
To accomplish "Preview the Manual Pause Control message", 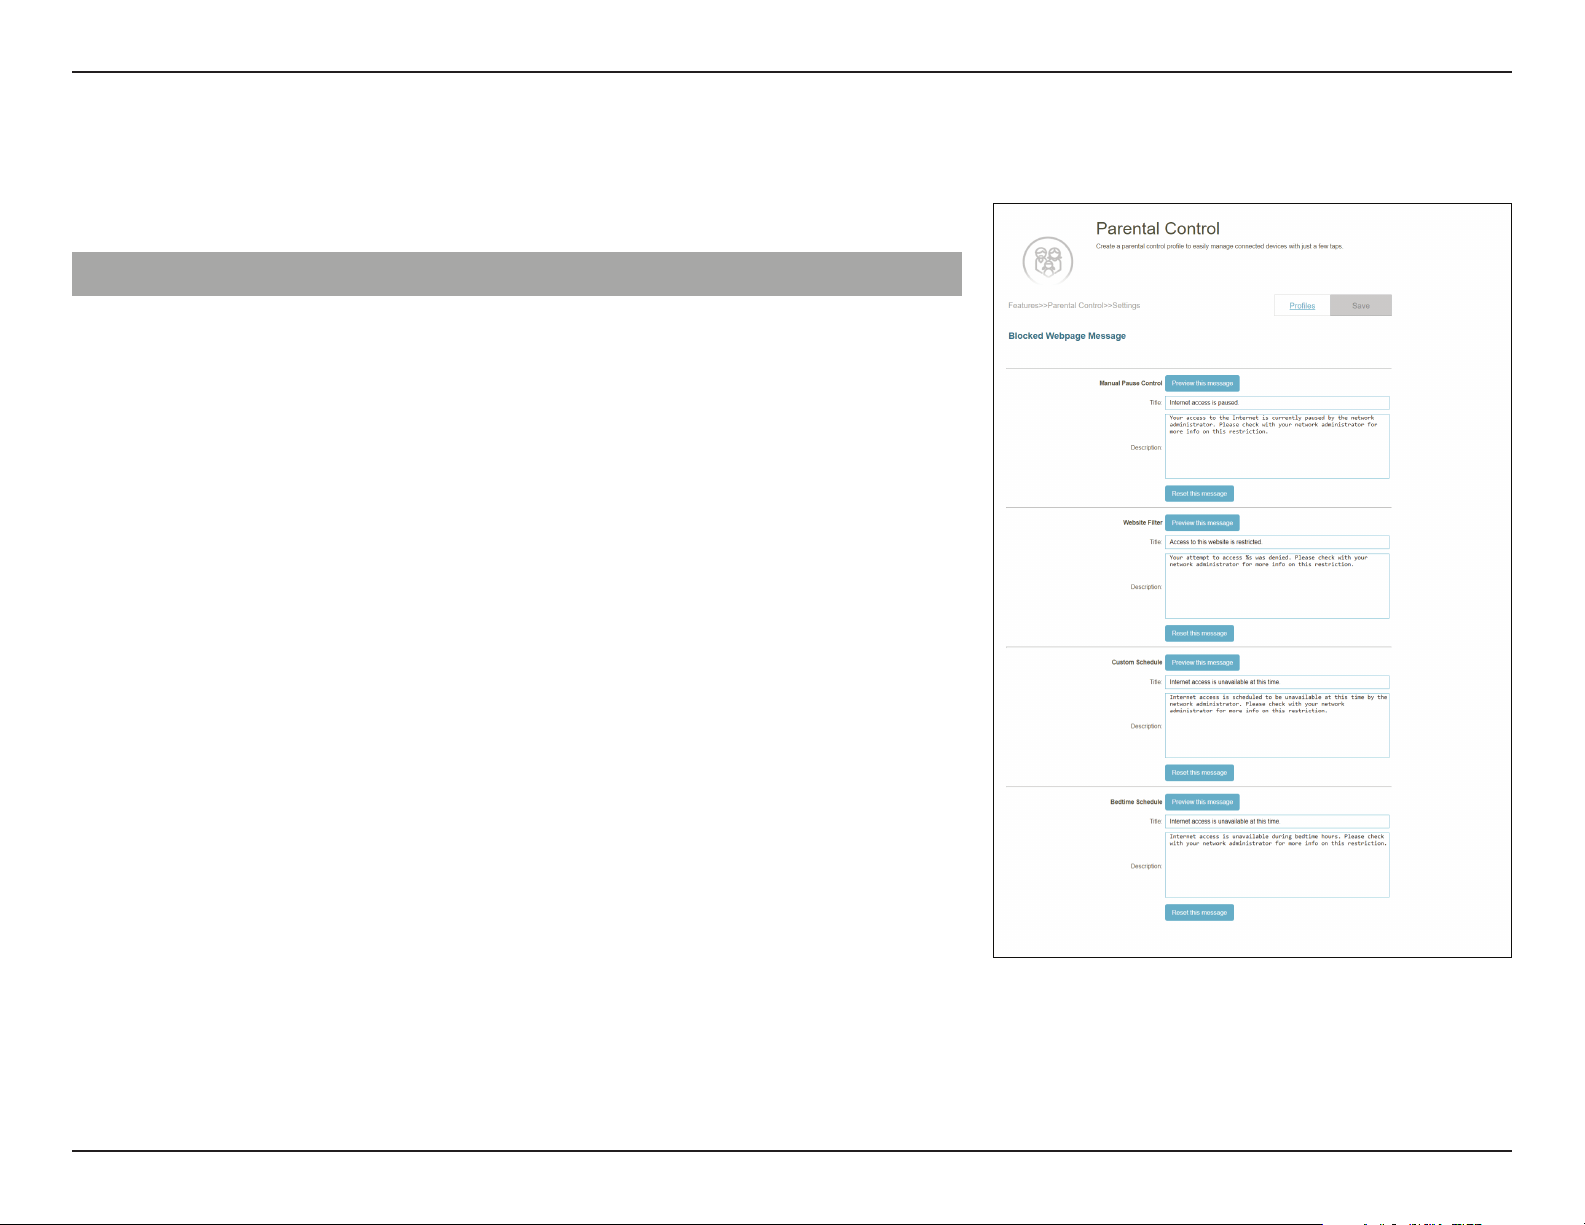I will coord(1202,383).
